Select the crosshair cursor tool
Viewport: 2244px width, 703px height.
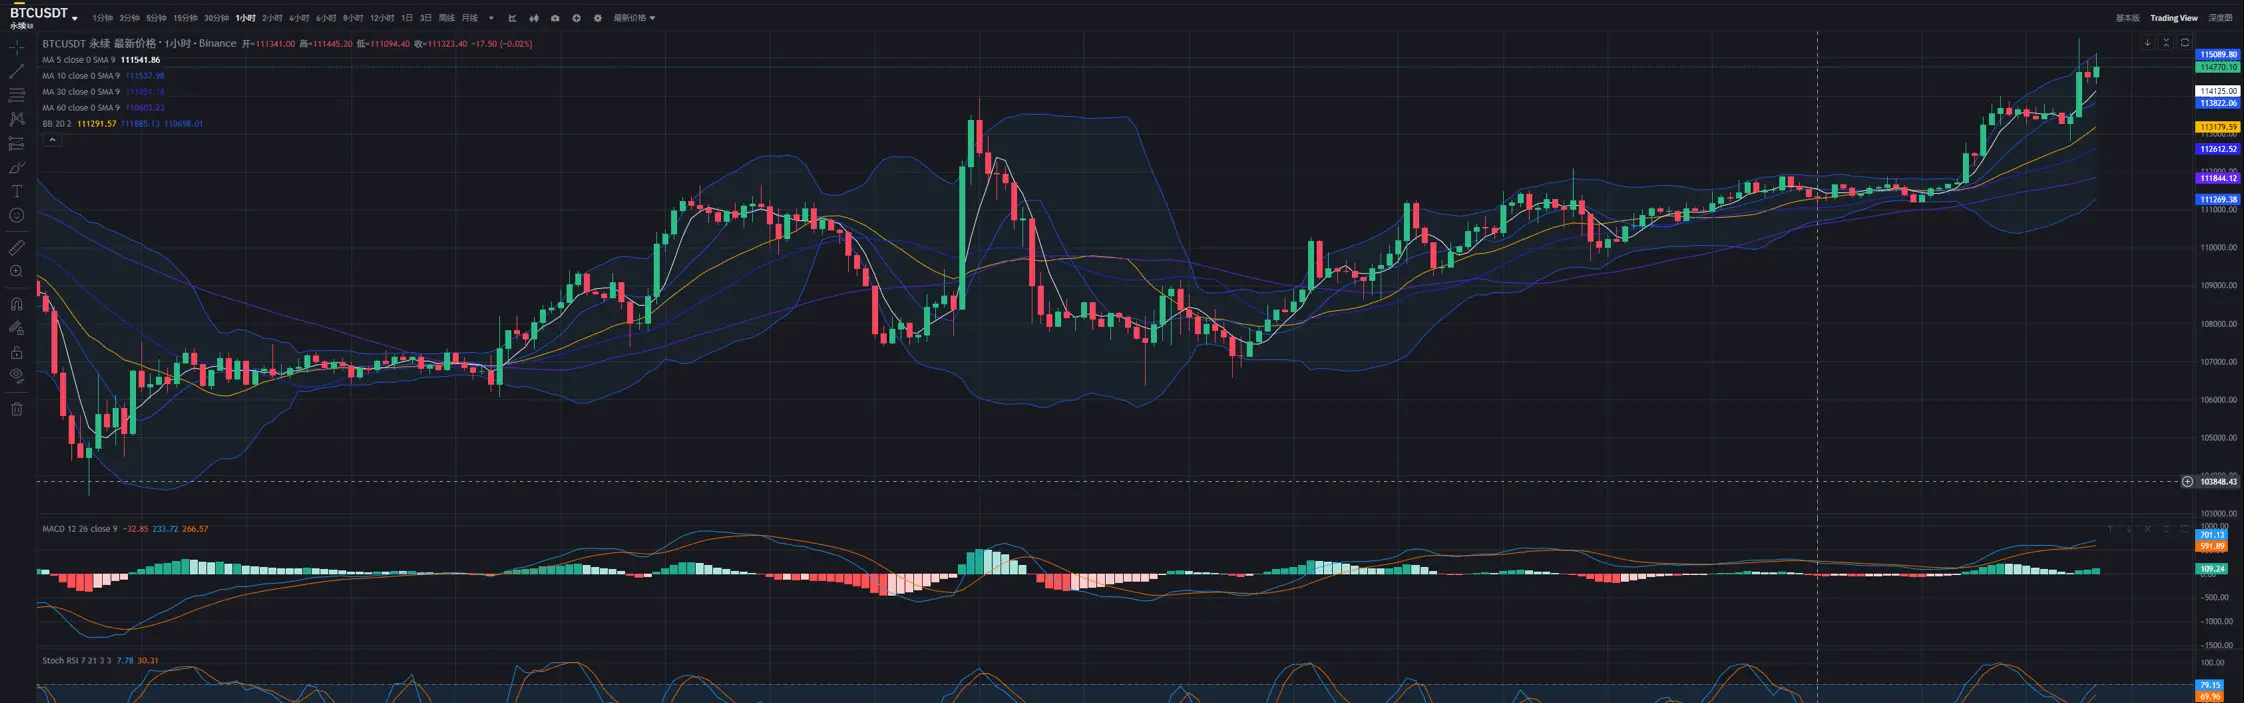click(17, 48)
